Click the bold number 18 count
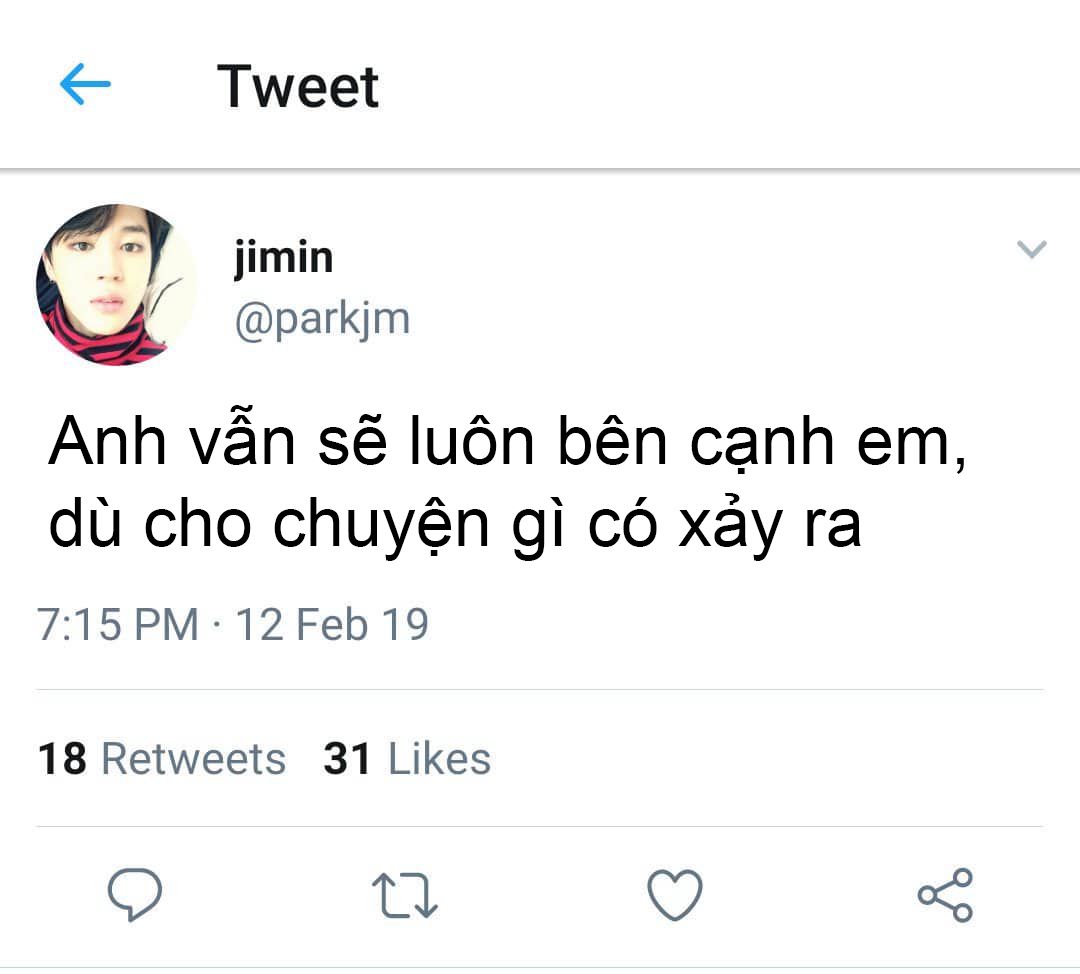 [x=63, y=759]
